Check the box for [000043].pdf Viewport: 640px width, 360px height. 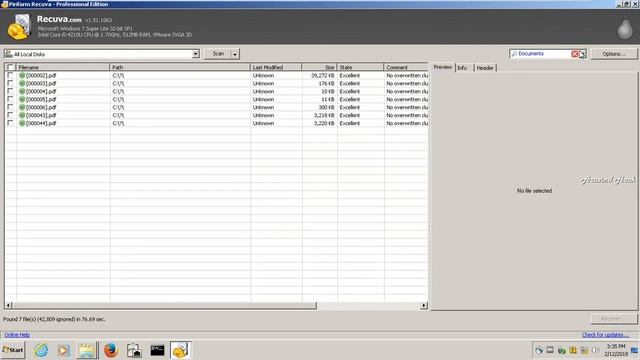click(x=10, y=115)
